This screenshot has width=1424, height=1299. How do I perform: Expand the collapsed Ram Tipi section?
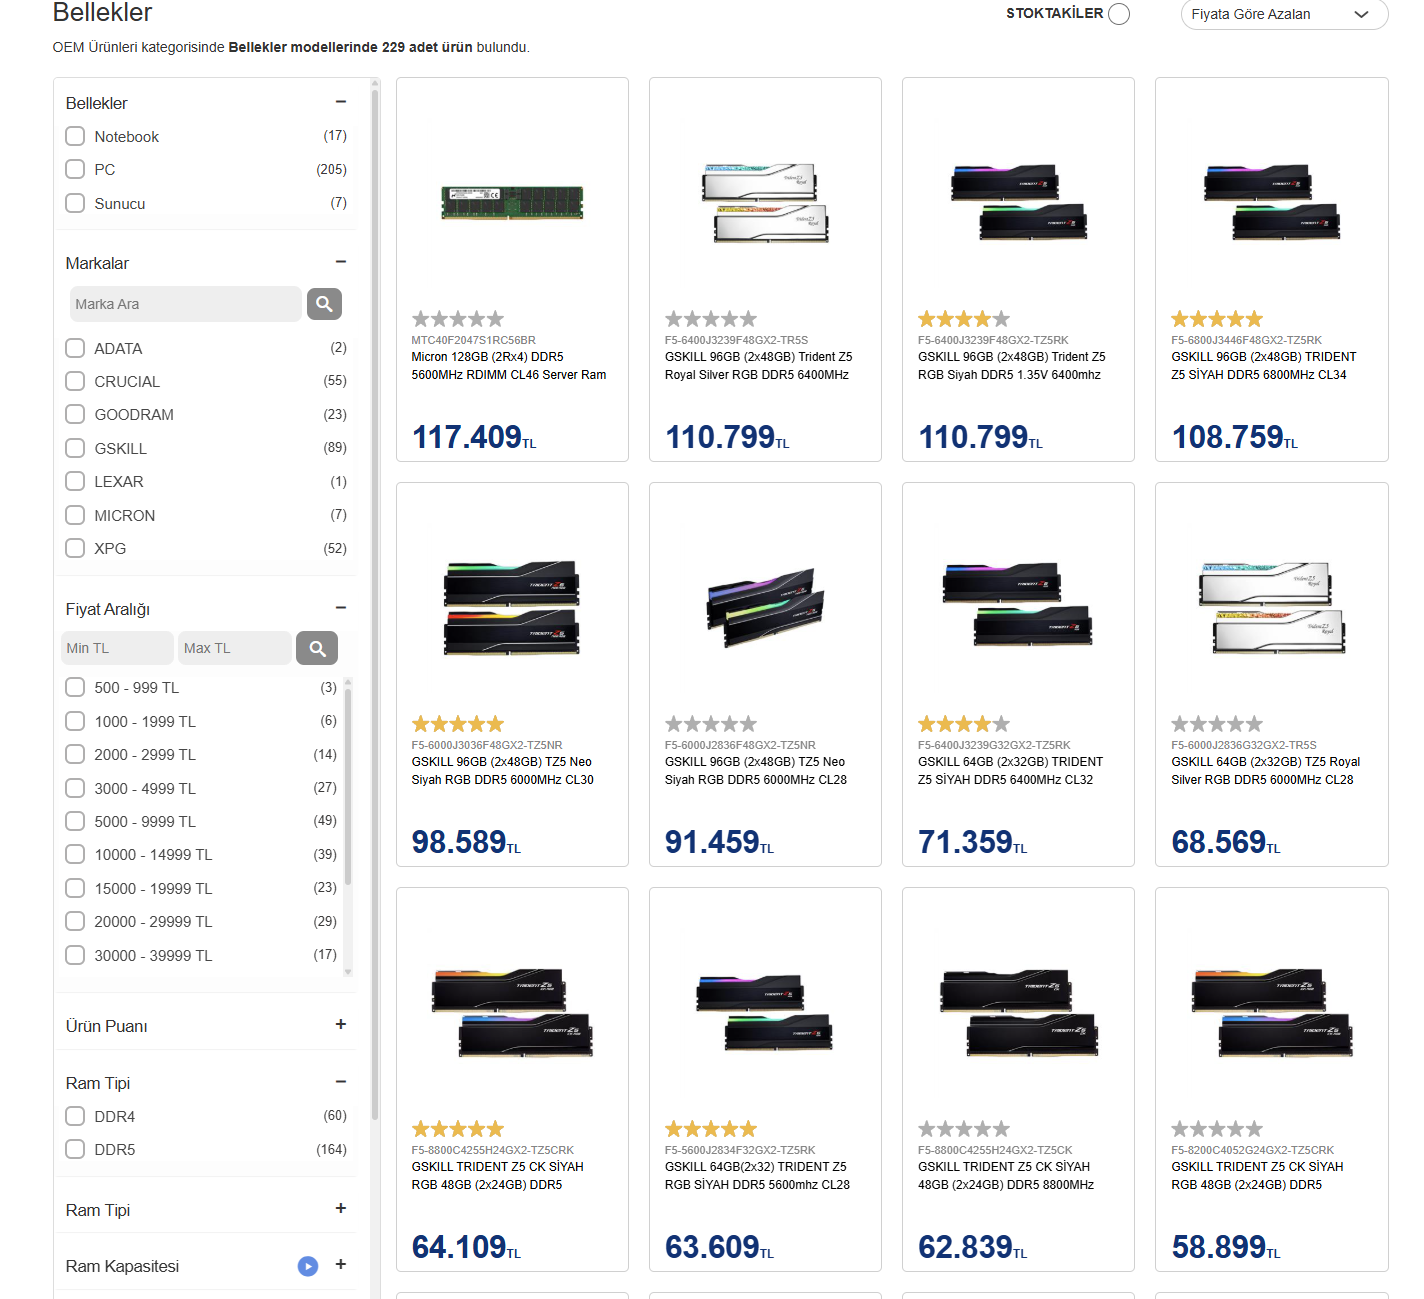[x=341, y=1208]
